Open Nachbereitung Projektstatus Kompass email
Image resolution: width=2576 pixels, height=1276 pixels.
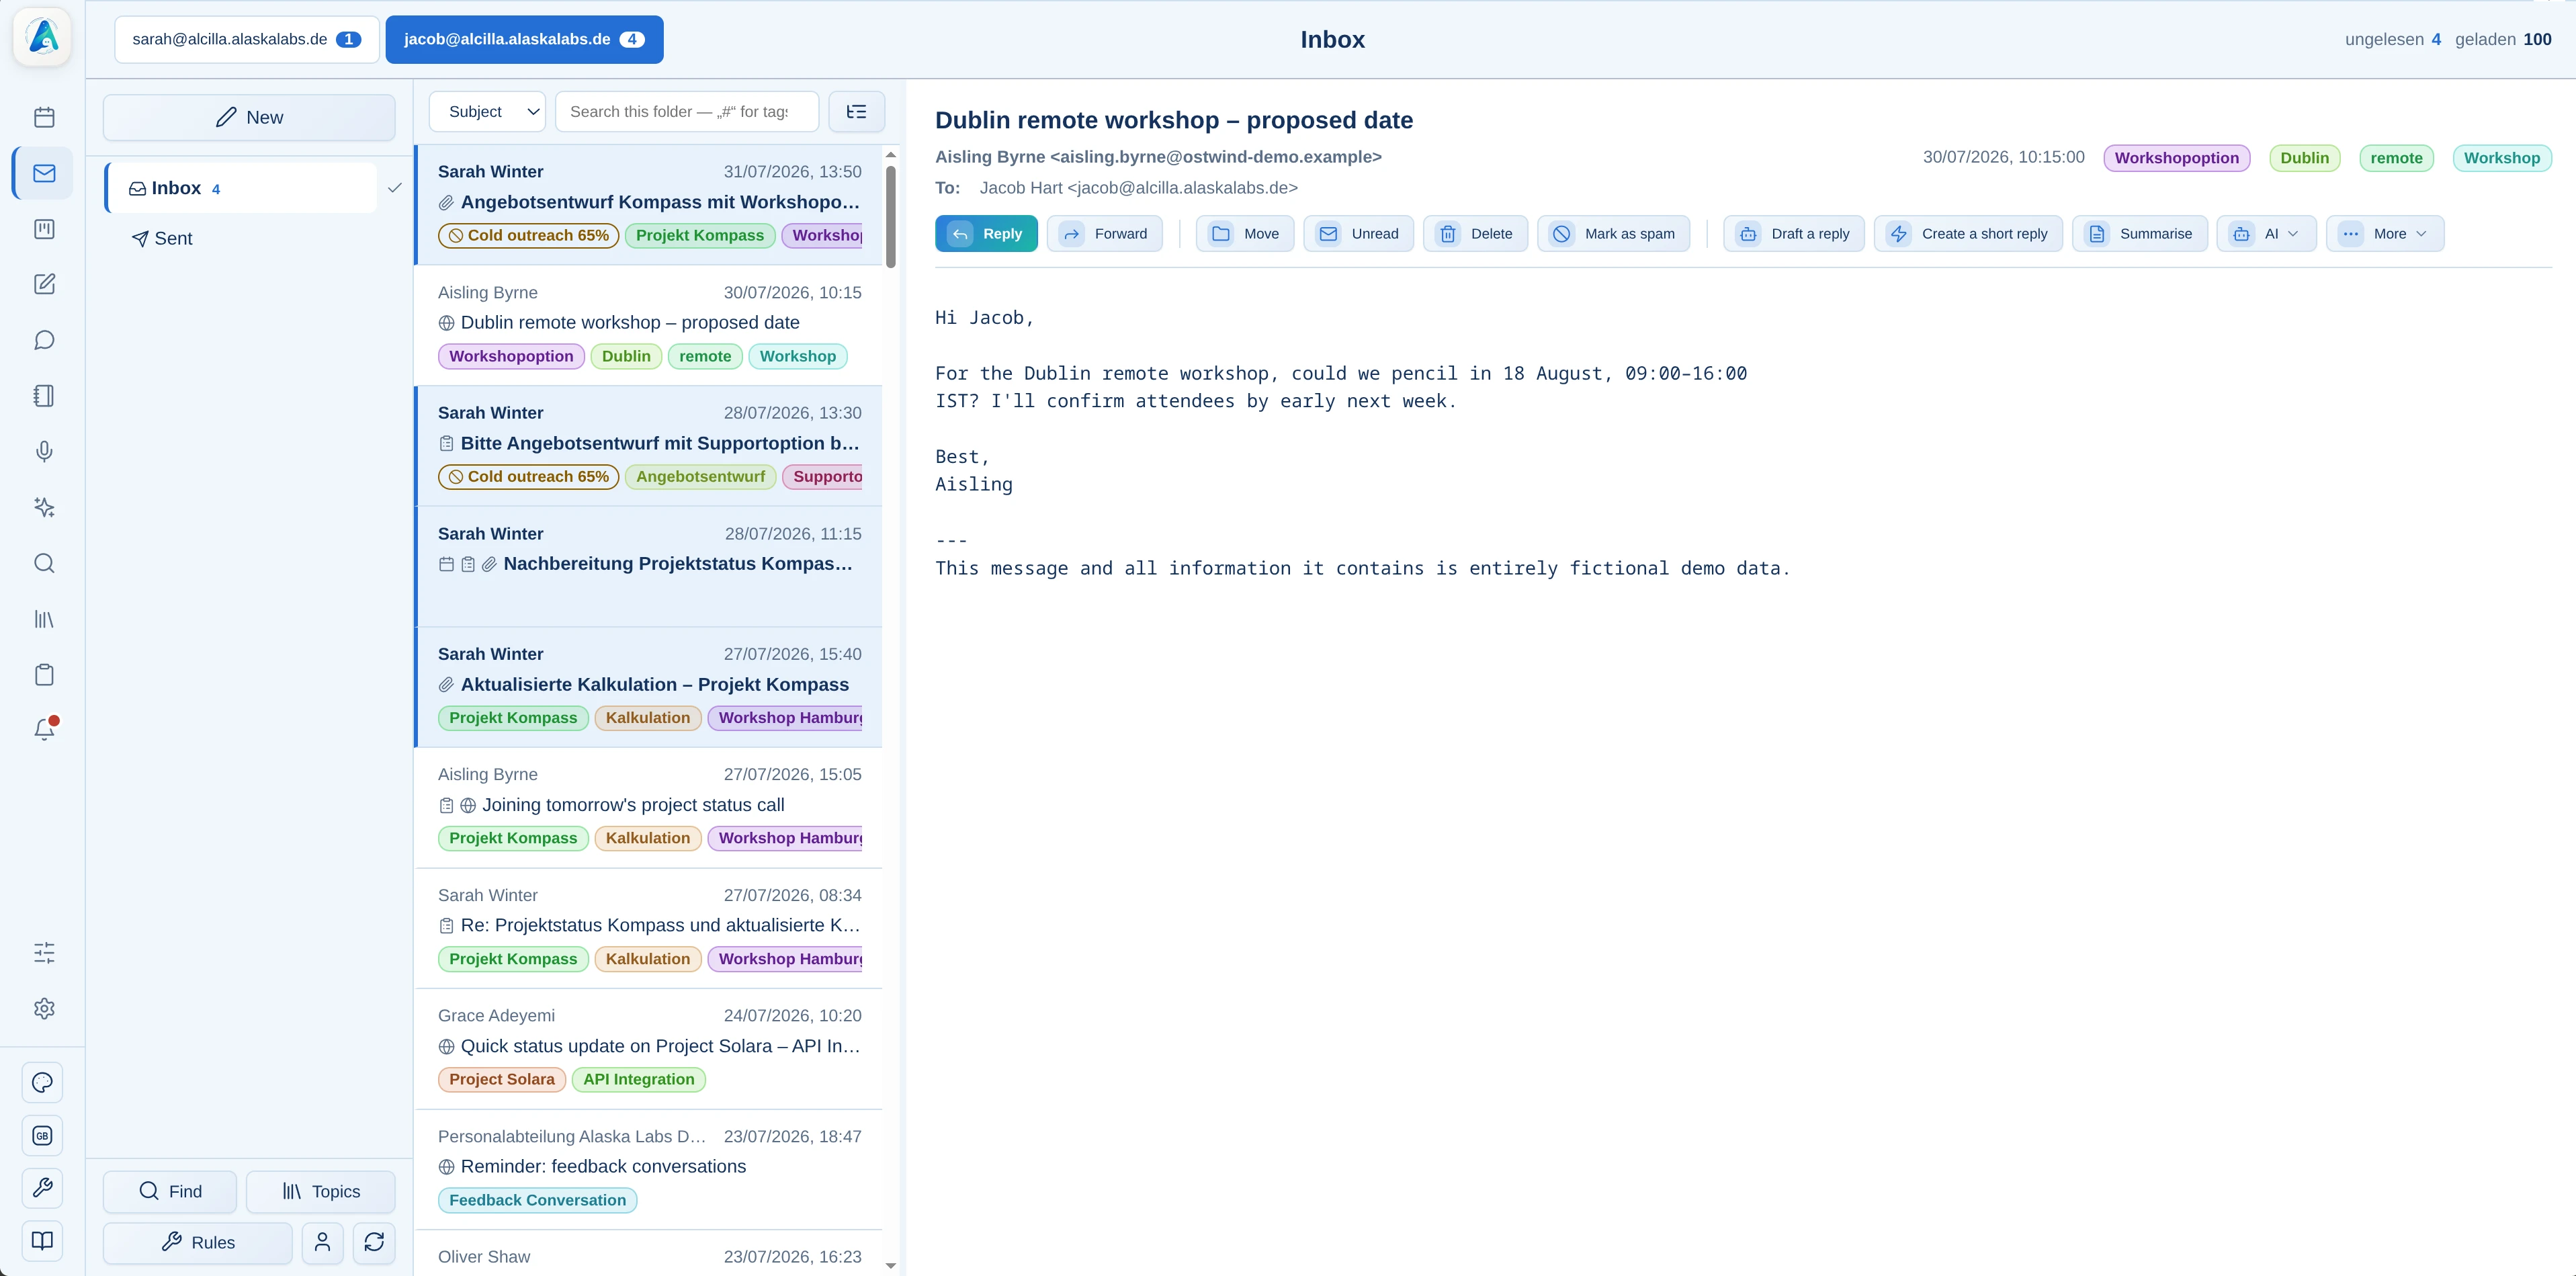[x=649, y=566]
